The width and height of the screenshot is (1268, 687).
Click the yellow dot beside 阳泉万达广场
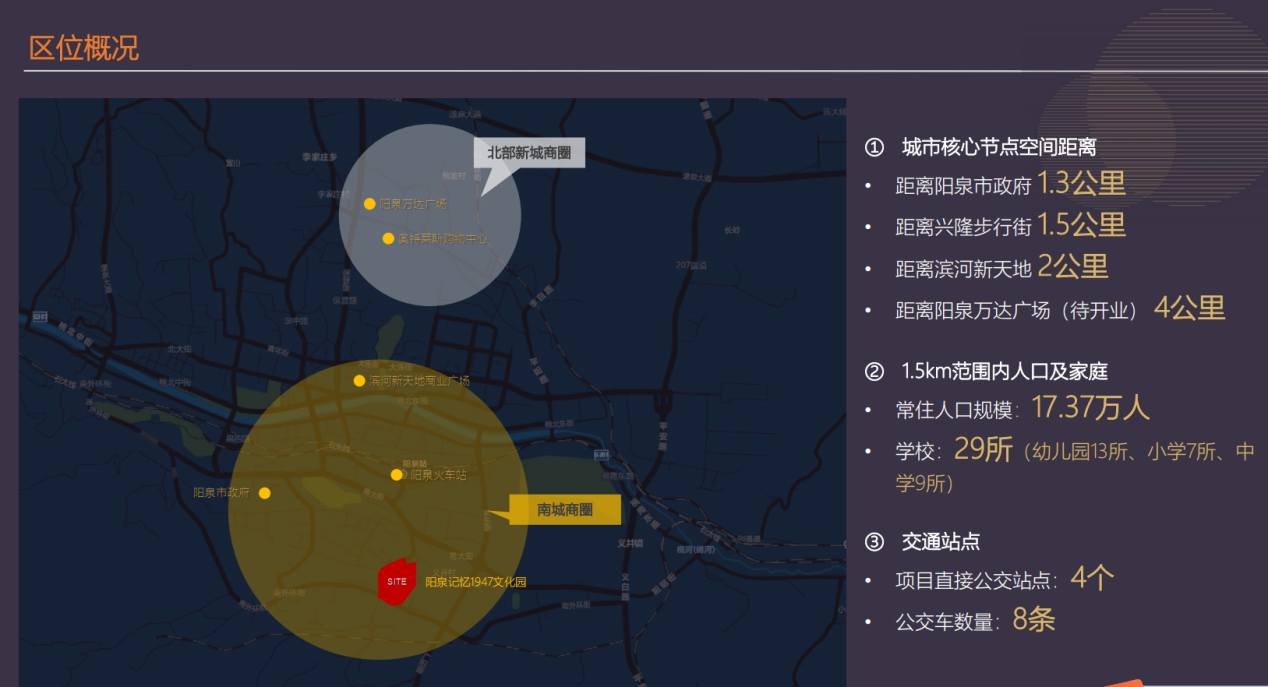pos(370,204)
